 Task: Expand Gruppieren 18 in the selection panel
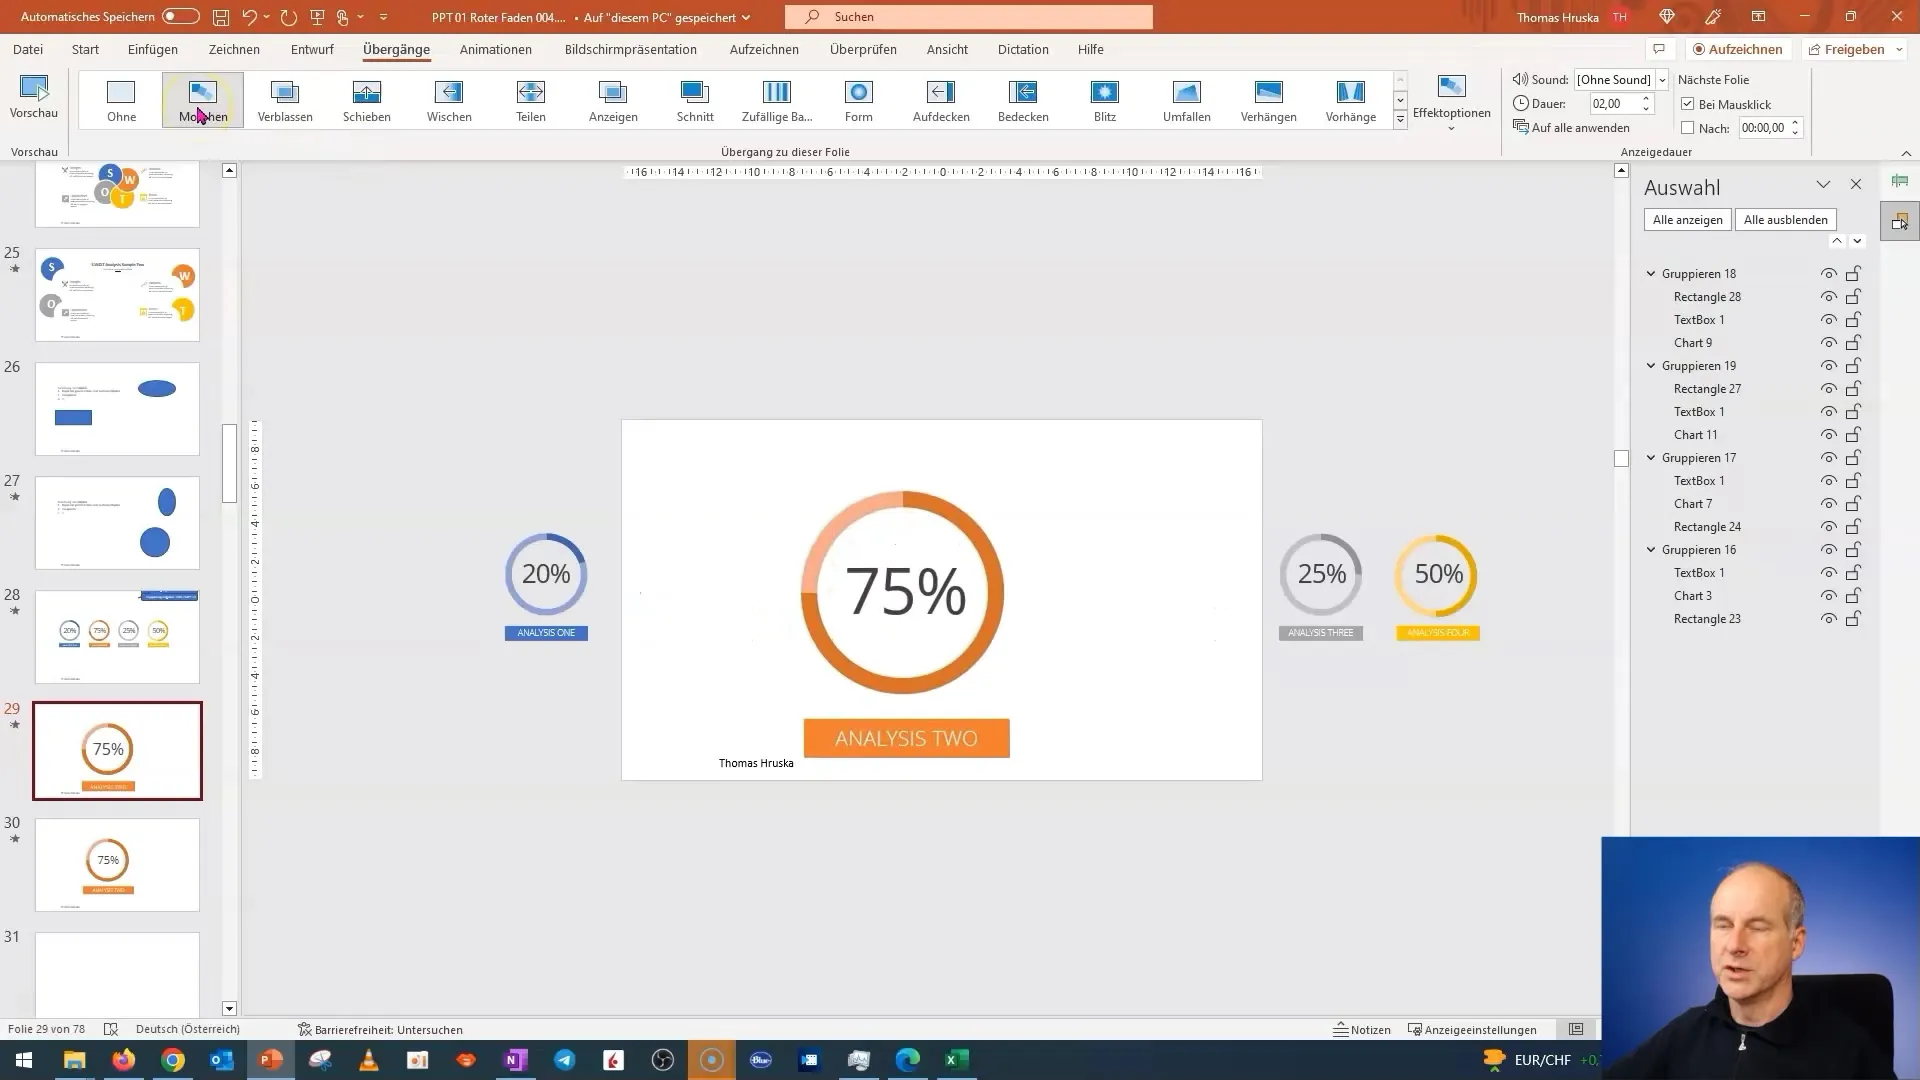[x=1651, y=273]
